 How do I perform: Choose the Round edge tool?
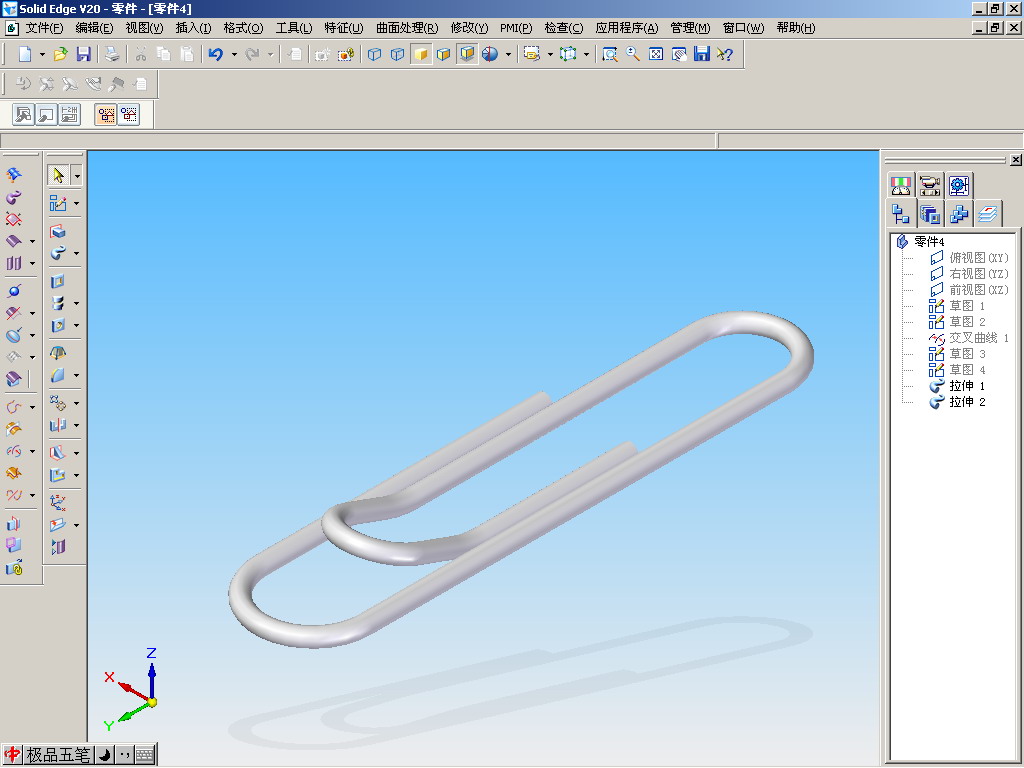58,375
